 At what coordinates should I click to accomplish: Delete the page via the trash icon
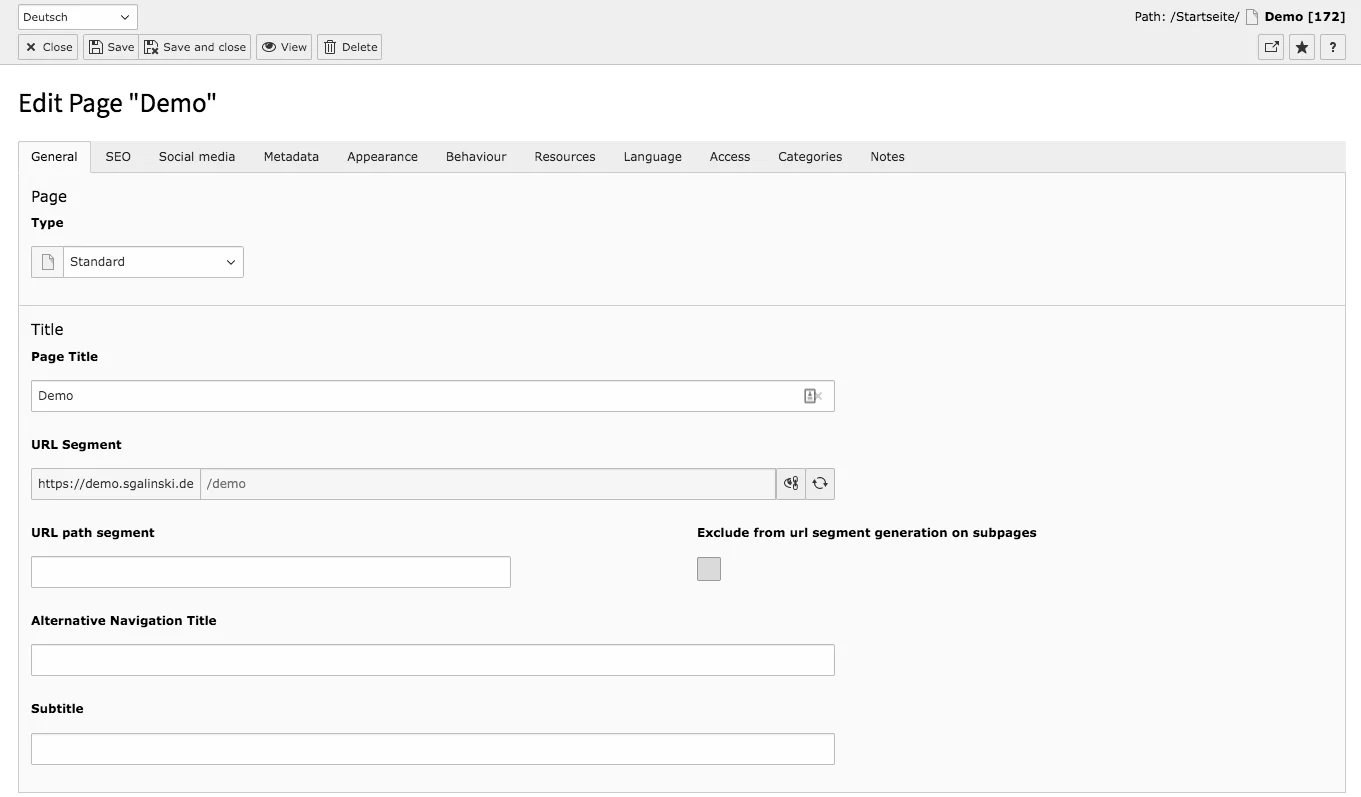(x=349, y=46)
